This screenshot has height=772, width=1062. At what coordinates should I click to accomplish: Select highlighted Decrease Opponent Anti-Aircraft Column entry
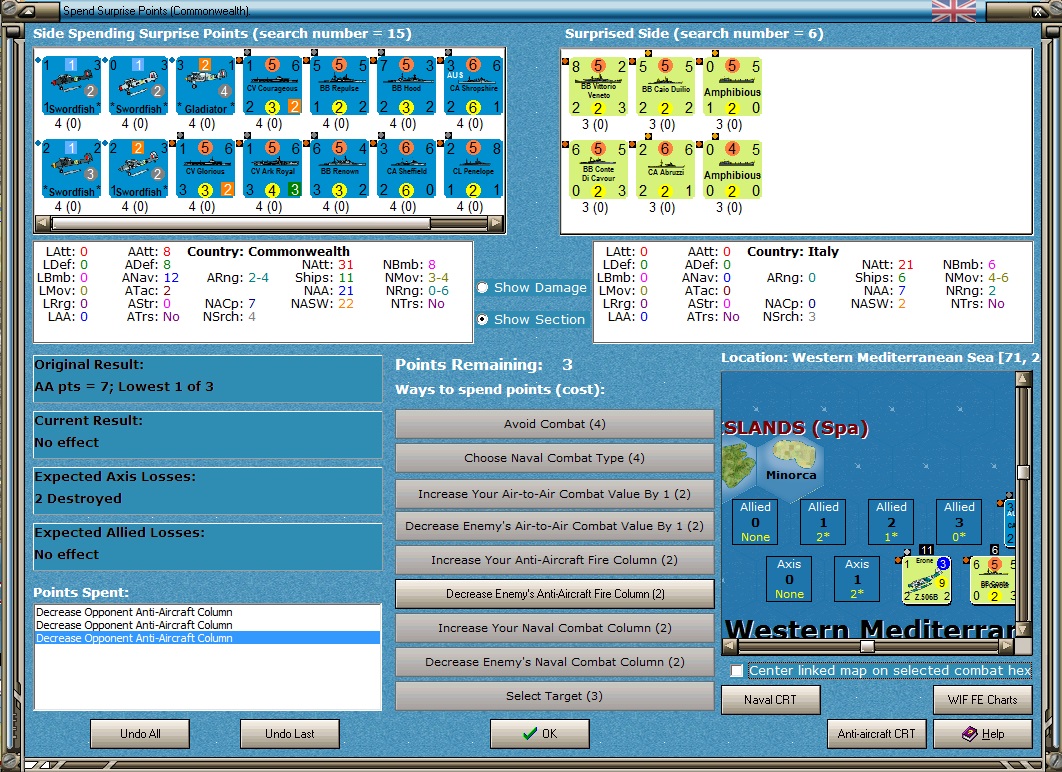207,638
